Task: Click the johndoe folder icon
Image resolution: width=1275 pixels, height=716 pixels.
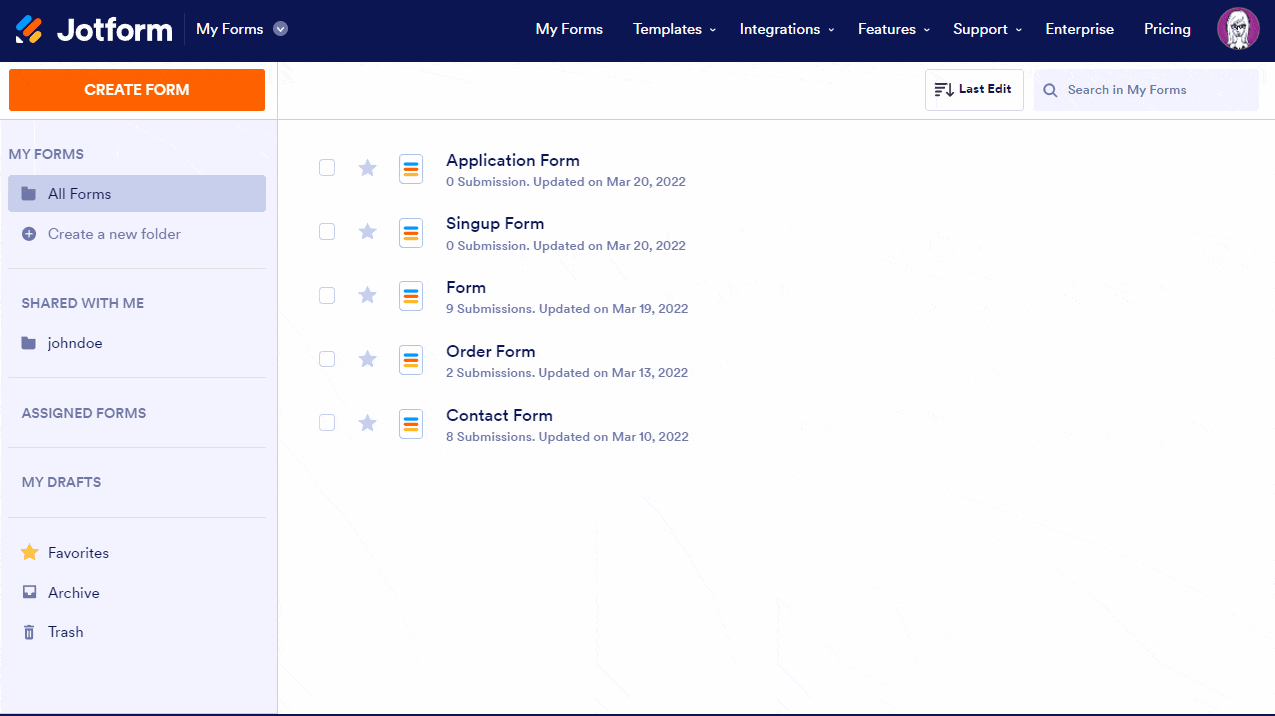Action: [x=29, y=343]
